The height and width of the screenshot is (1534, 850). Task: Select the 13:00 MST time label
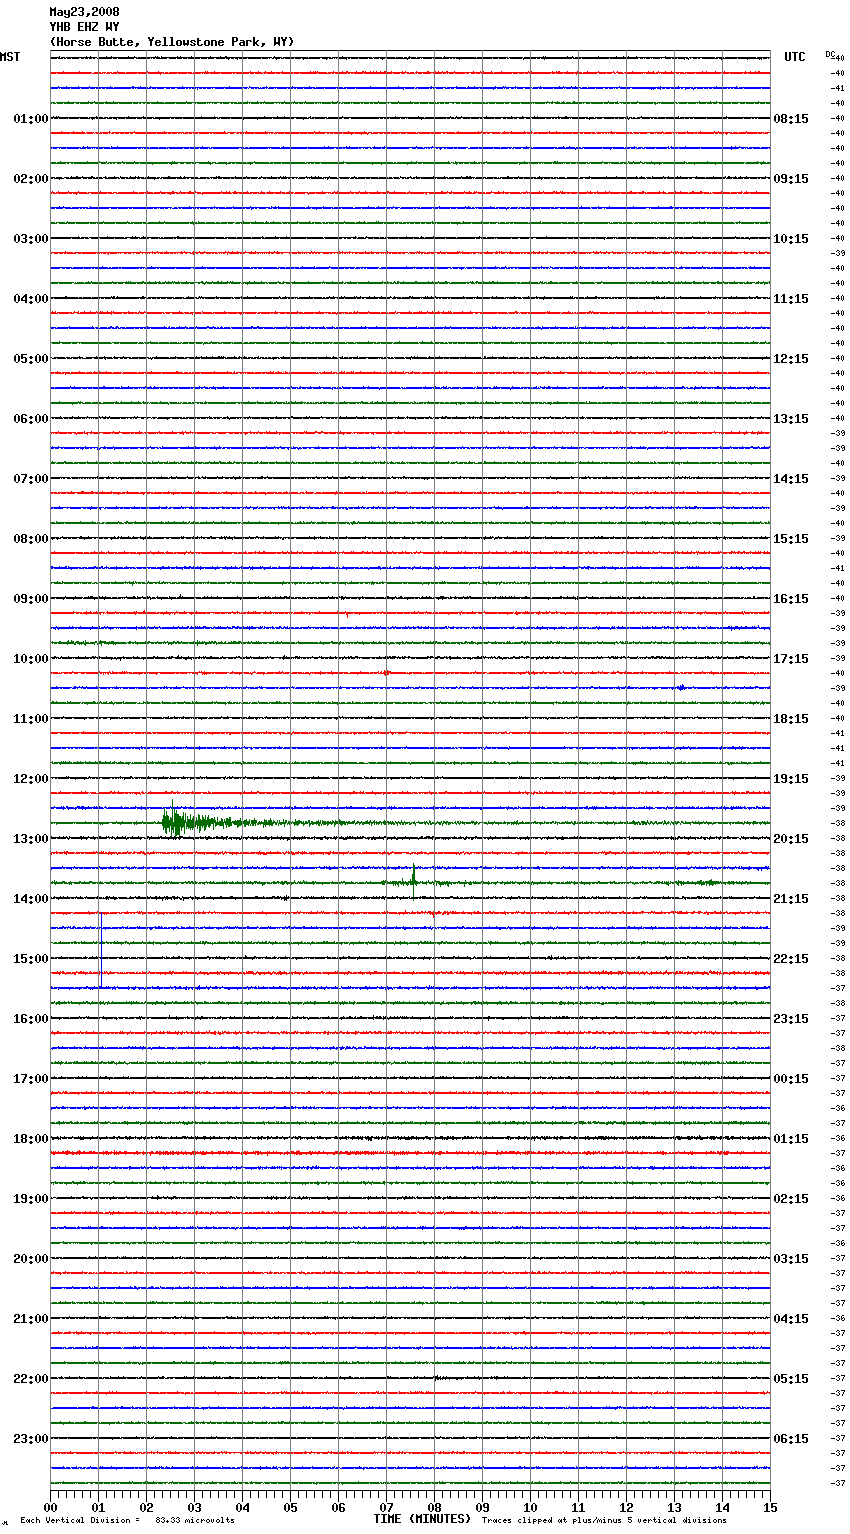(31, 839)
